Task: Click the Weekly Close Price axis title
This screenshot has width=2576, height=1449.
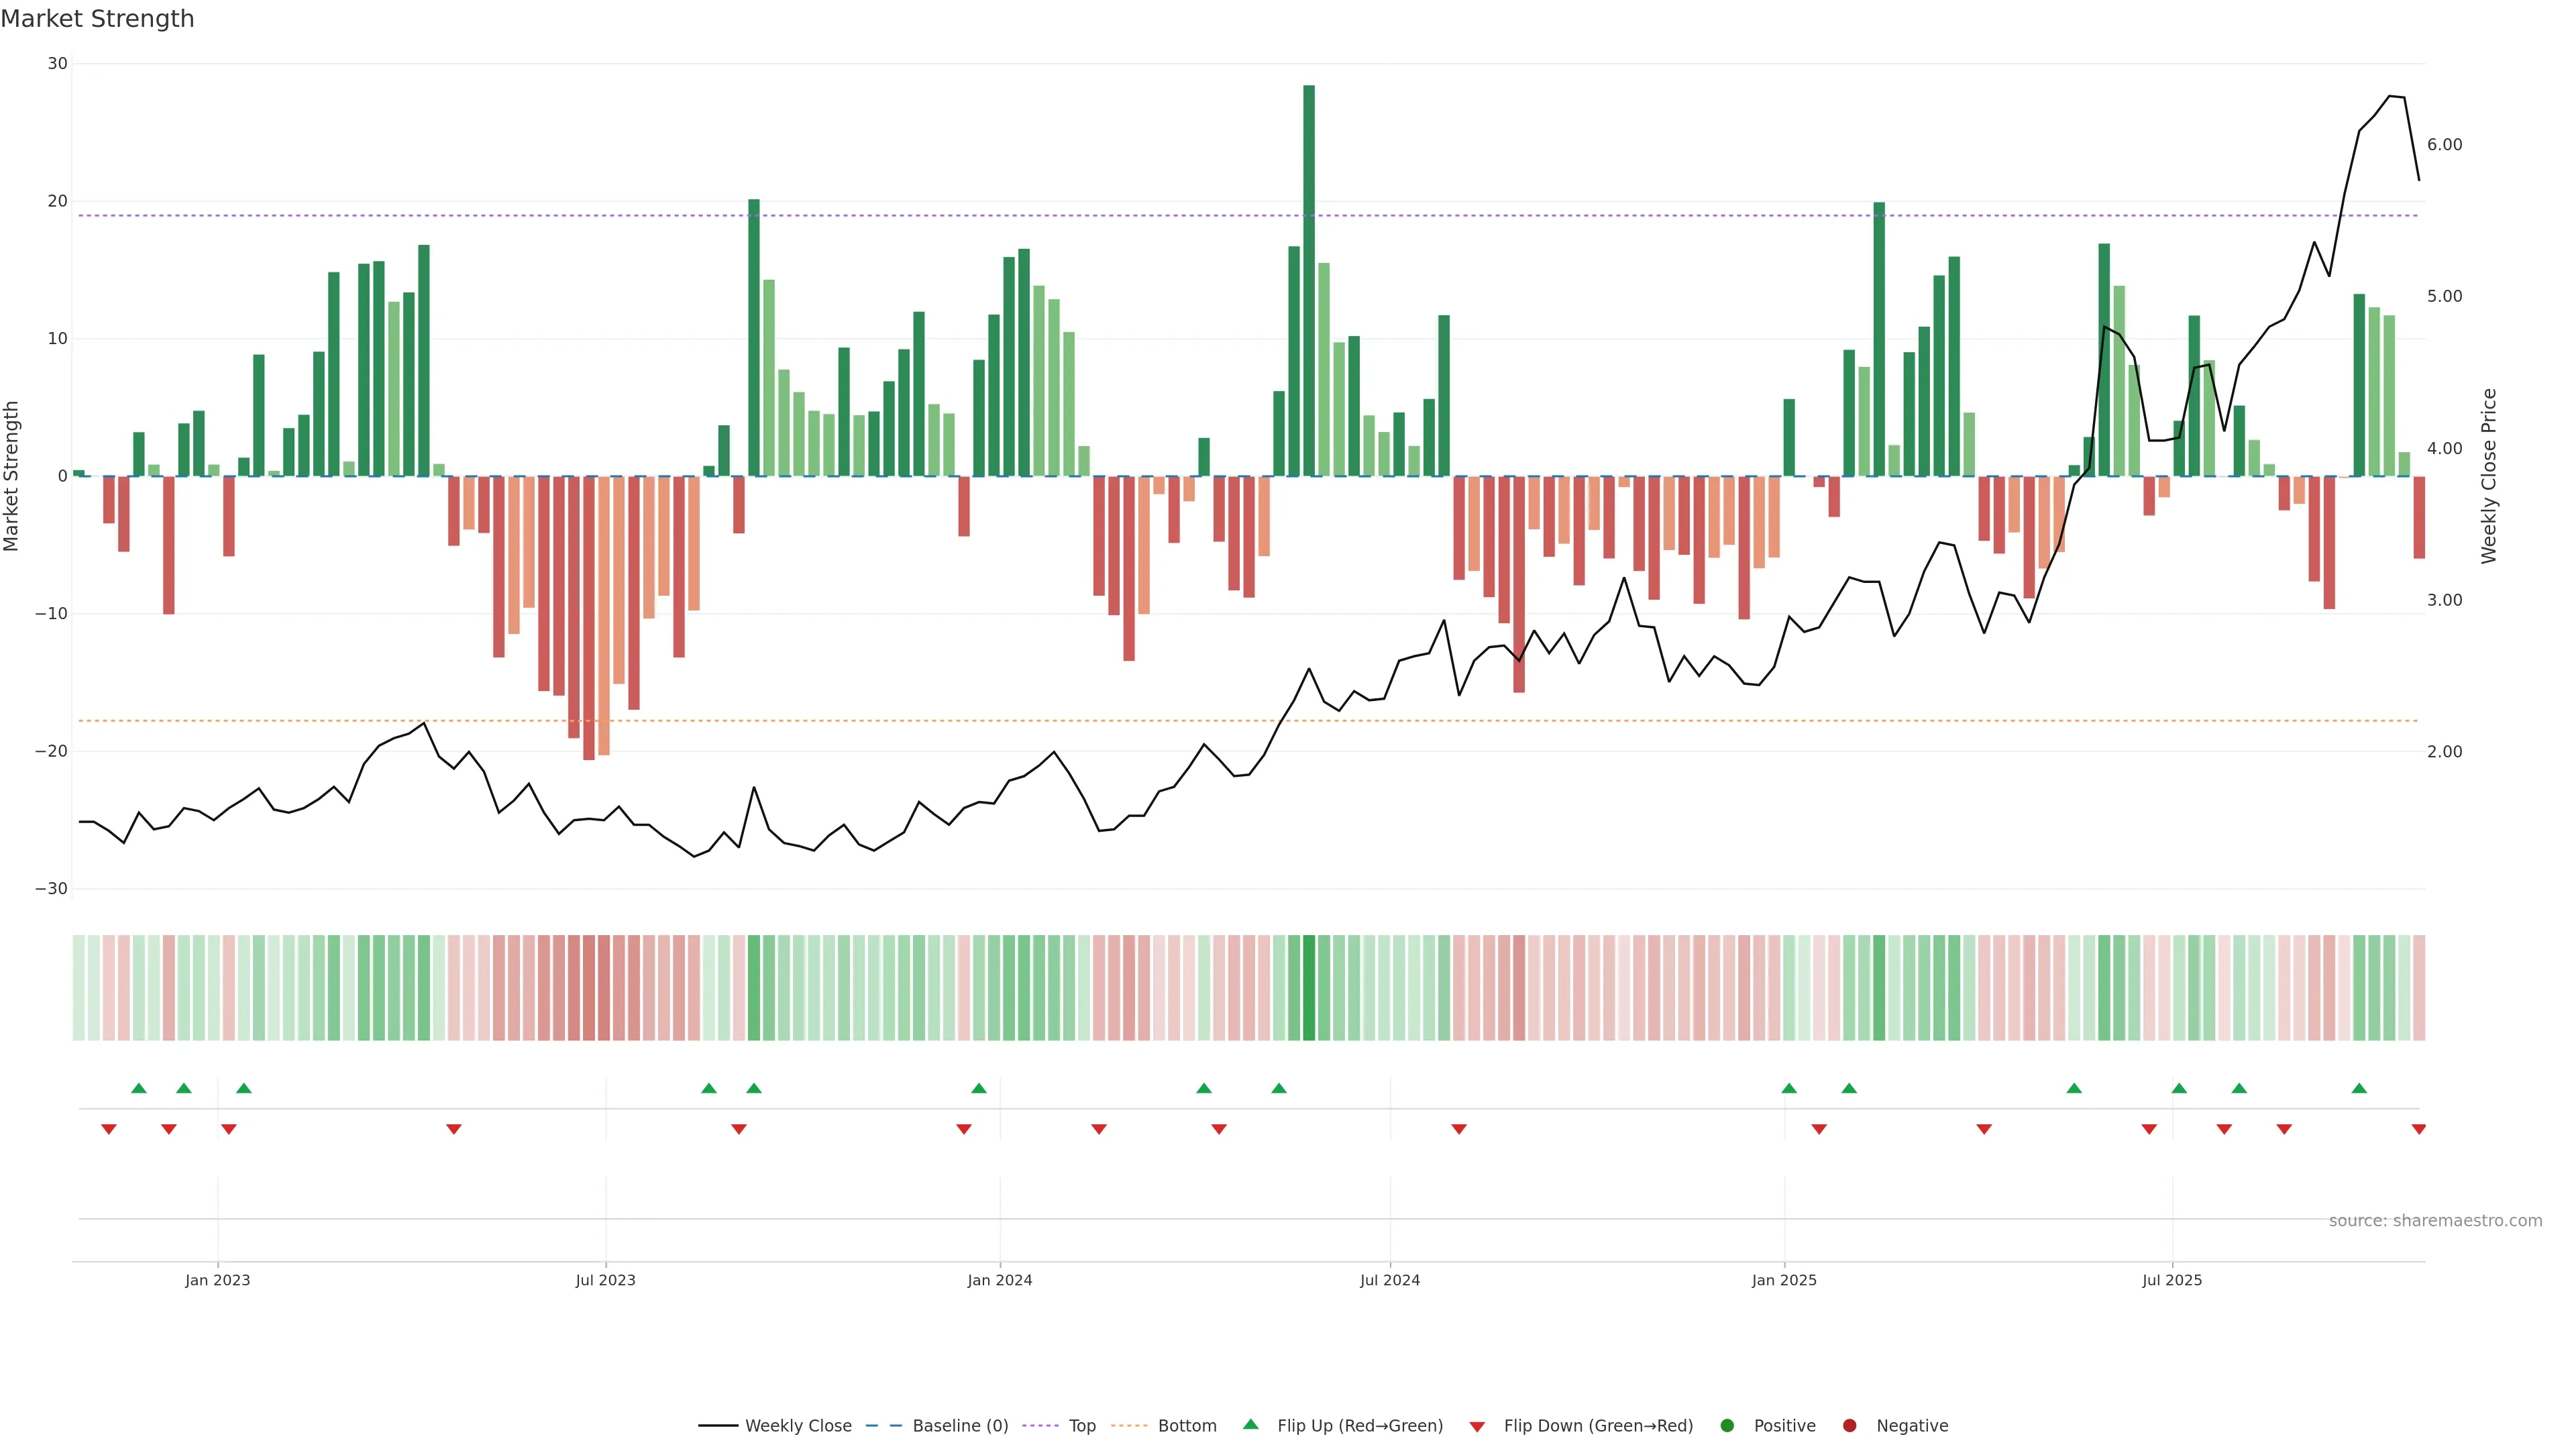Action: [2489, 476]
